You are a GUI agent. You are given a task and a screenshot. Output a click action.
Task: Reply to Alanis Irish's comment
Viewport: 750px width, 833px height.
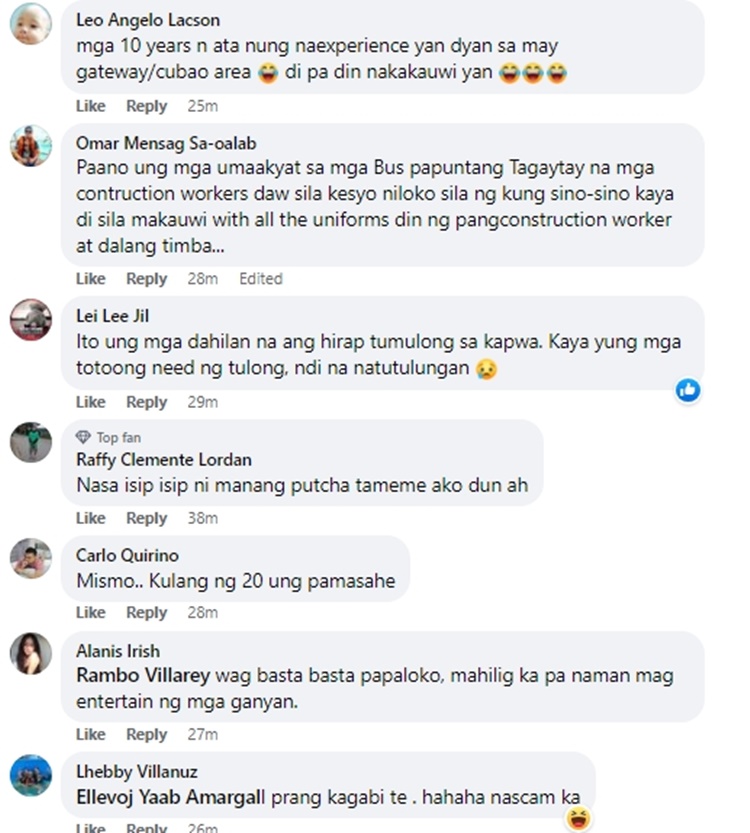(x=146, y=735)
